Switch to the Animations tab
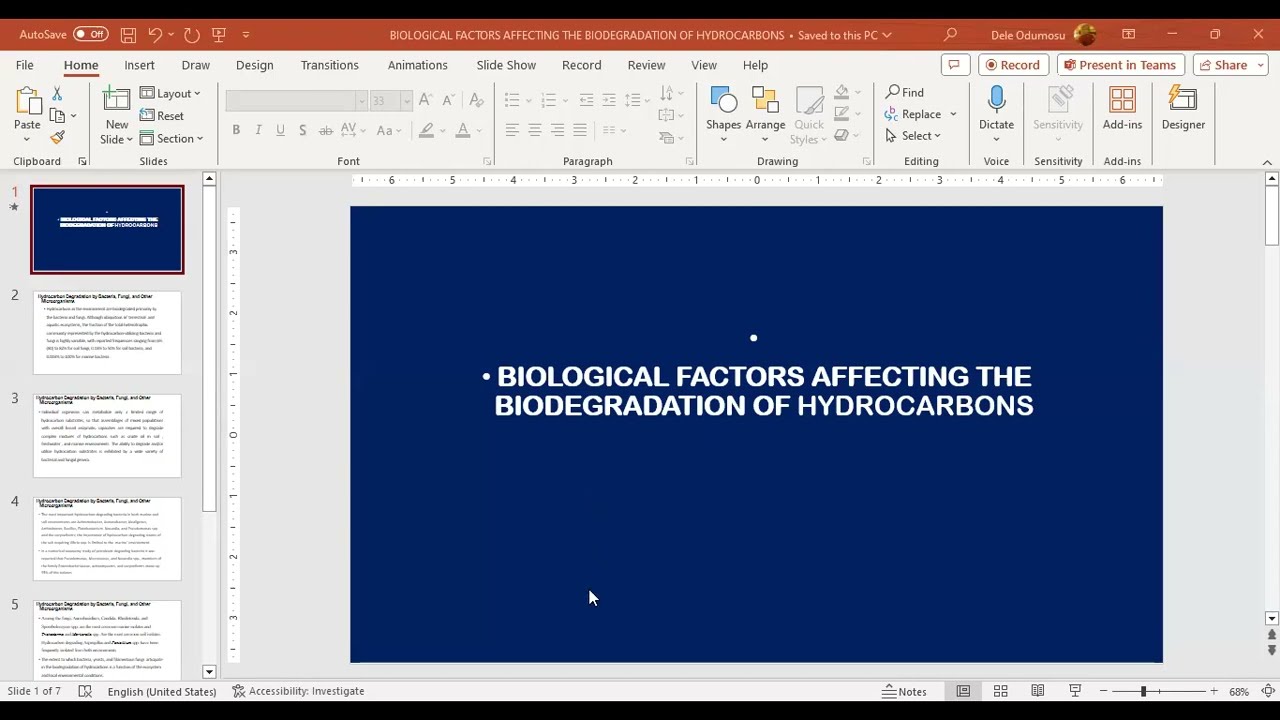 click(417, 65)
